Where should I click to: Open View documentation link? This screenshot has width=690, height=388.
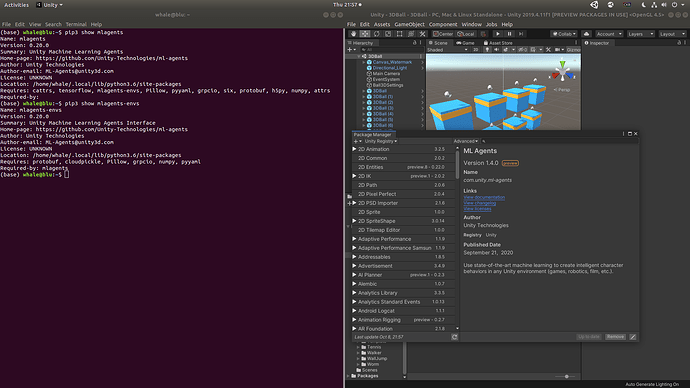pos(484,197)
